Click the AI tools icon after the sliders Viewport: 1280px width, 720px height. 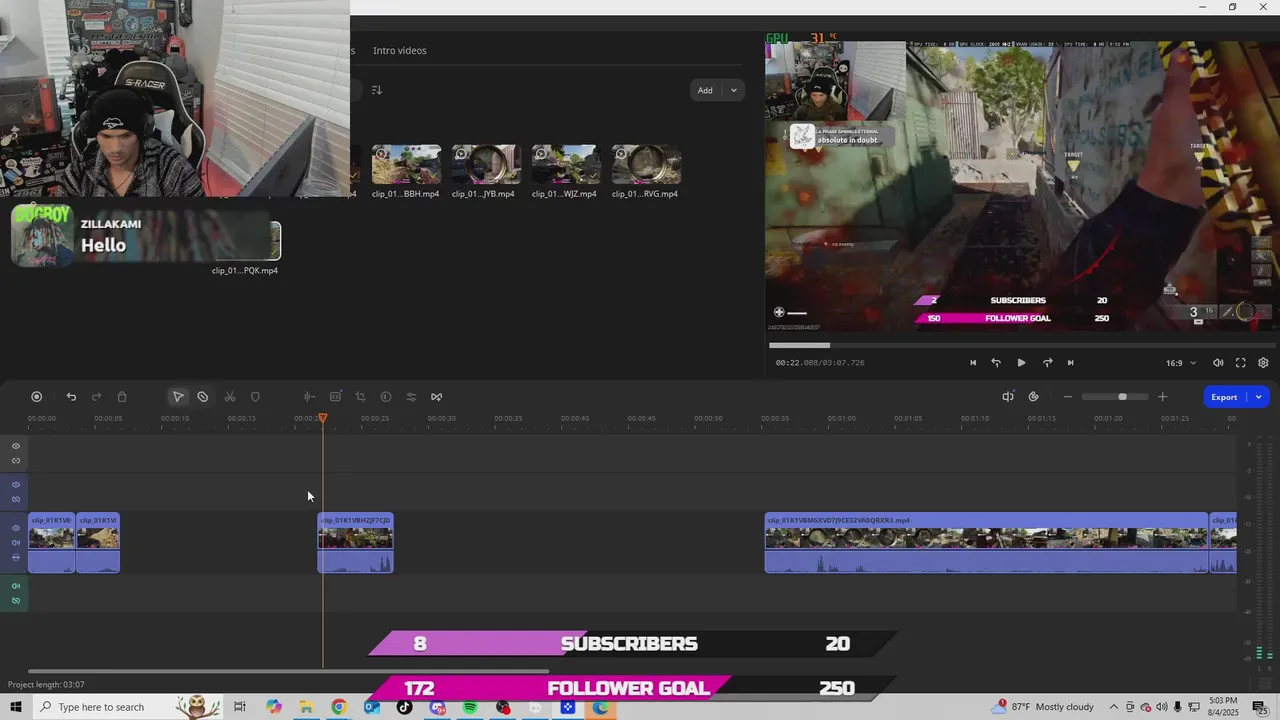point(437,397)
